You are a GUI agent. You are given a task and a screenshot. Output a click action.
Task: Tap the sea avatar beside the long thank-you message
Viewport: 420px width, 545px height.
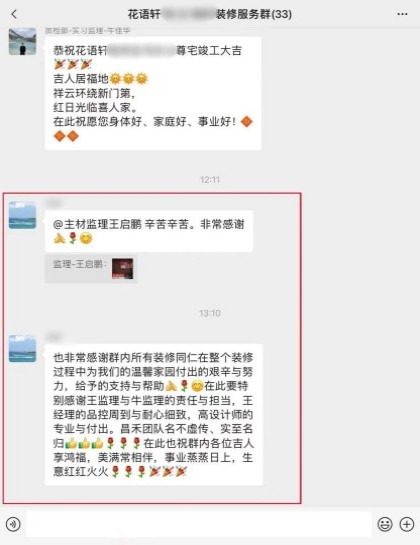coord(22,349)
